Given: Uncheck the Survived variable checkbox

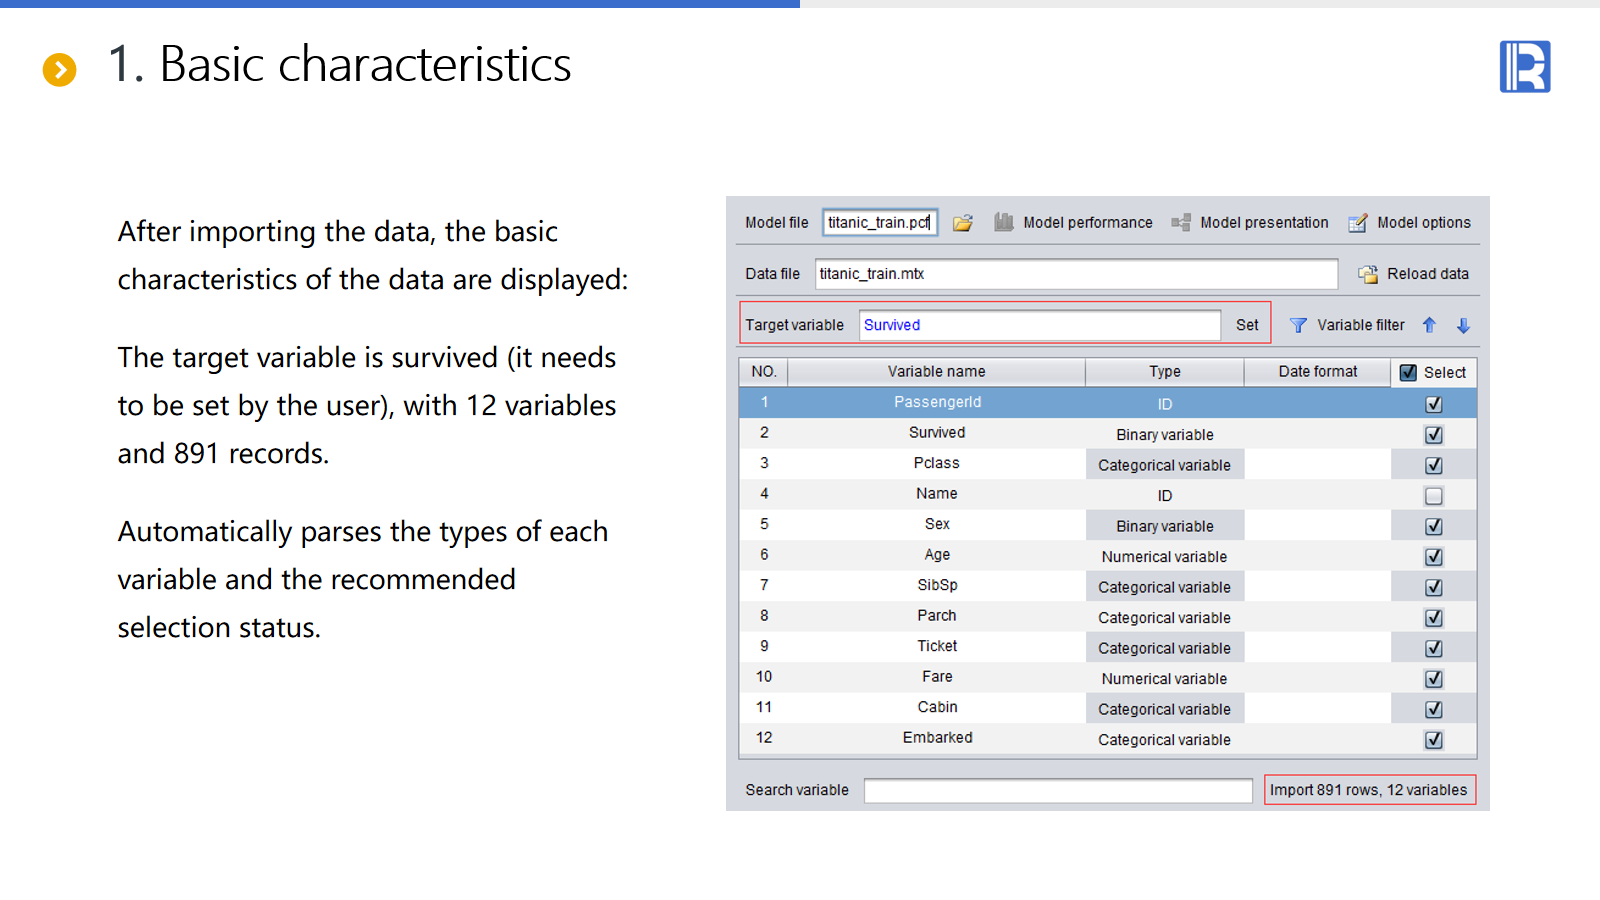Looking at the screenshot, I should (x=1433, y=435).
